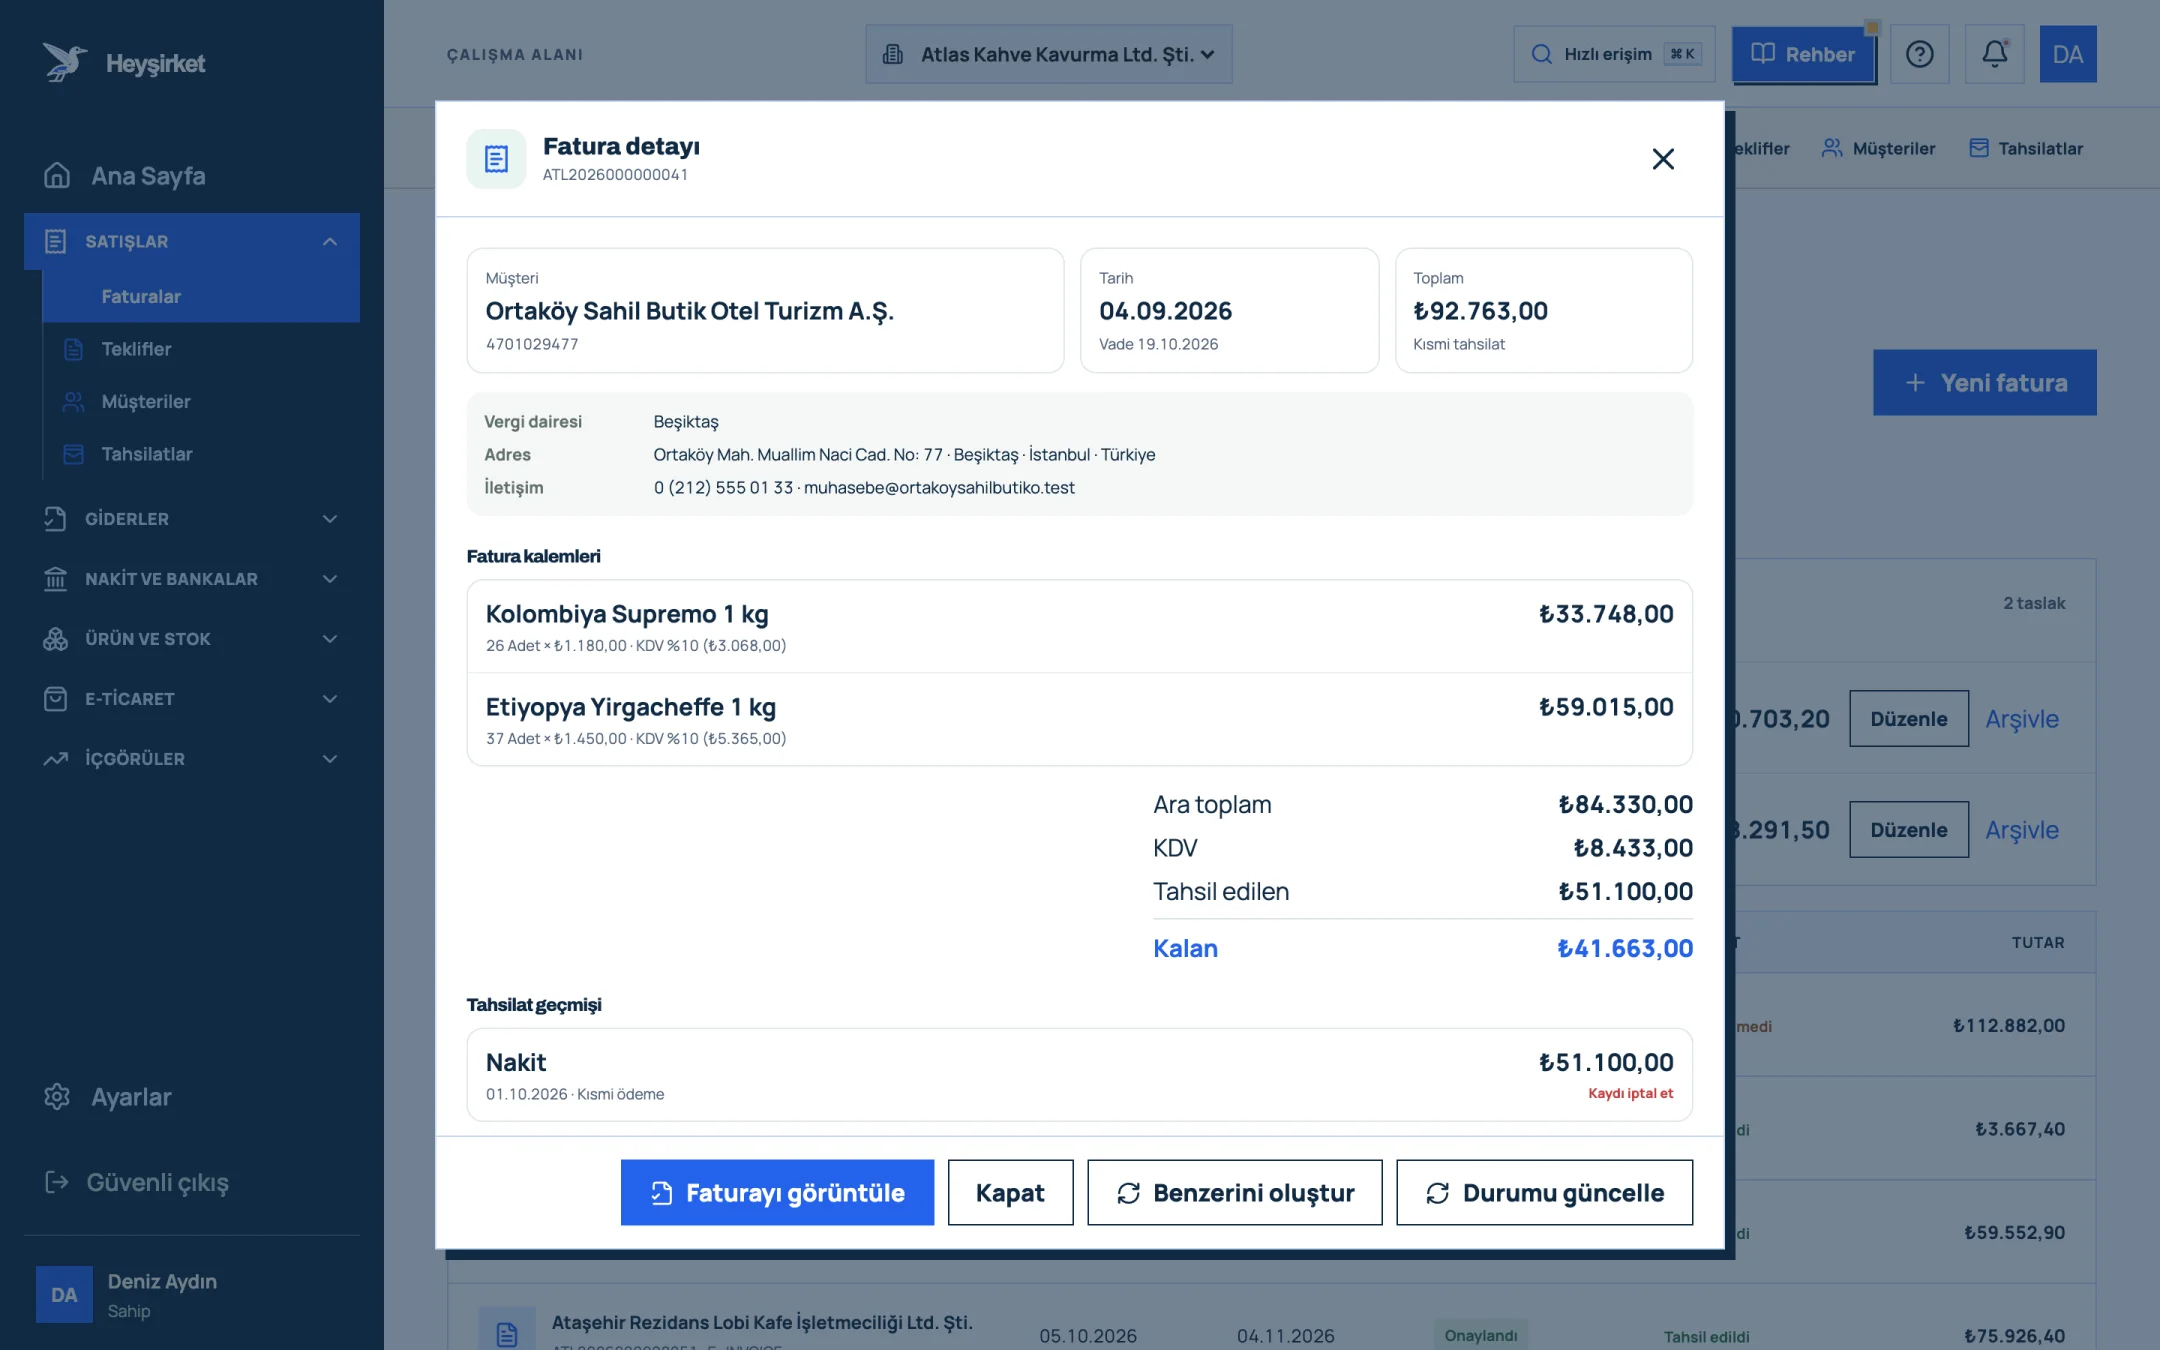2160x1350 pixels.
Task: Click the DA avatar in top bar
Action: point(2067,54)
